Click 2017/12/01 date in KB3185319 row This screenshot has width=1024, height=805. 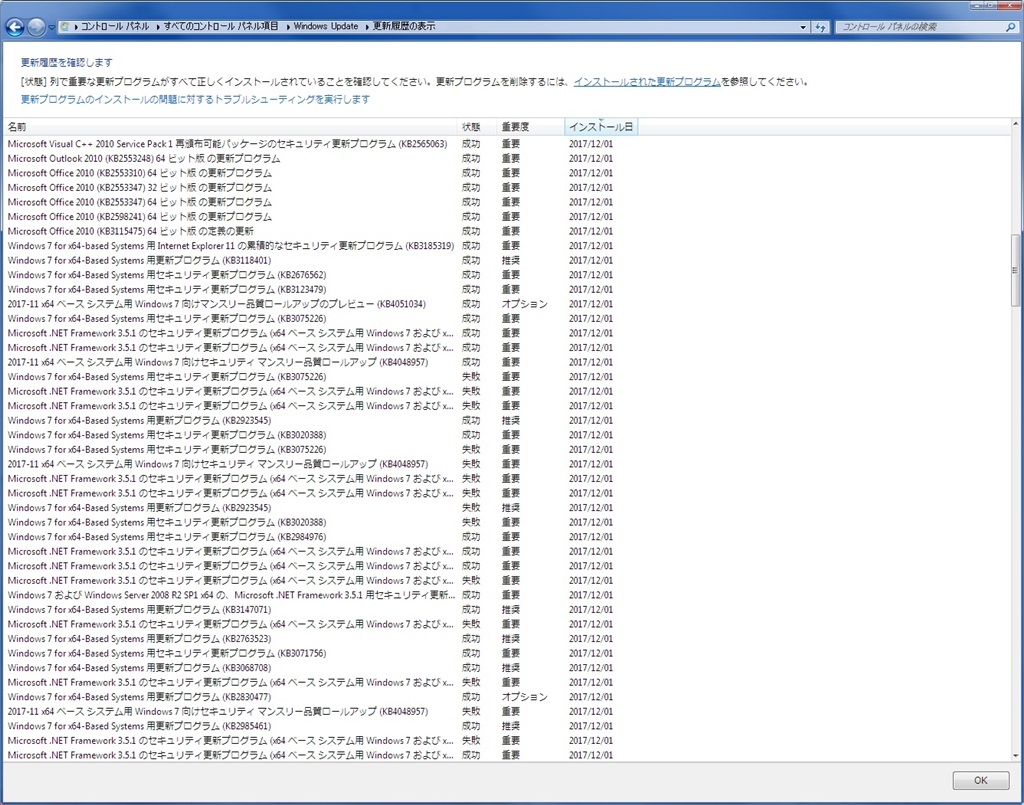click(591, 246)
